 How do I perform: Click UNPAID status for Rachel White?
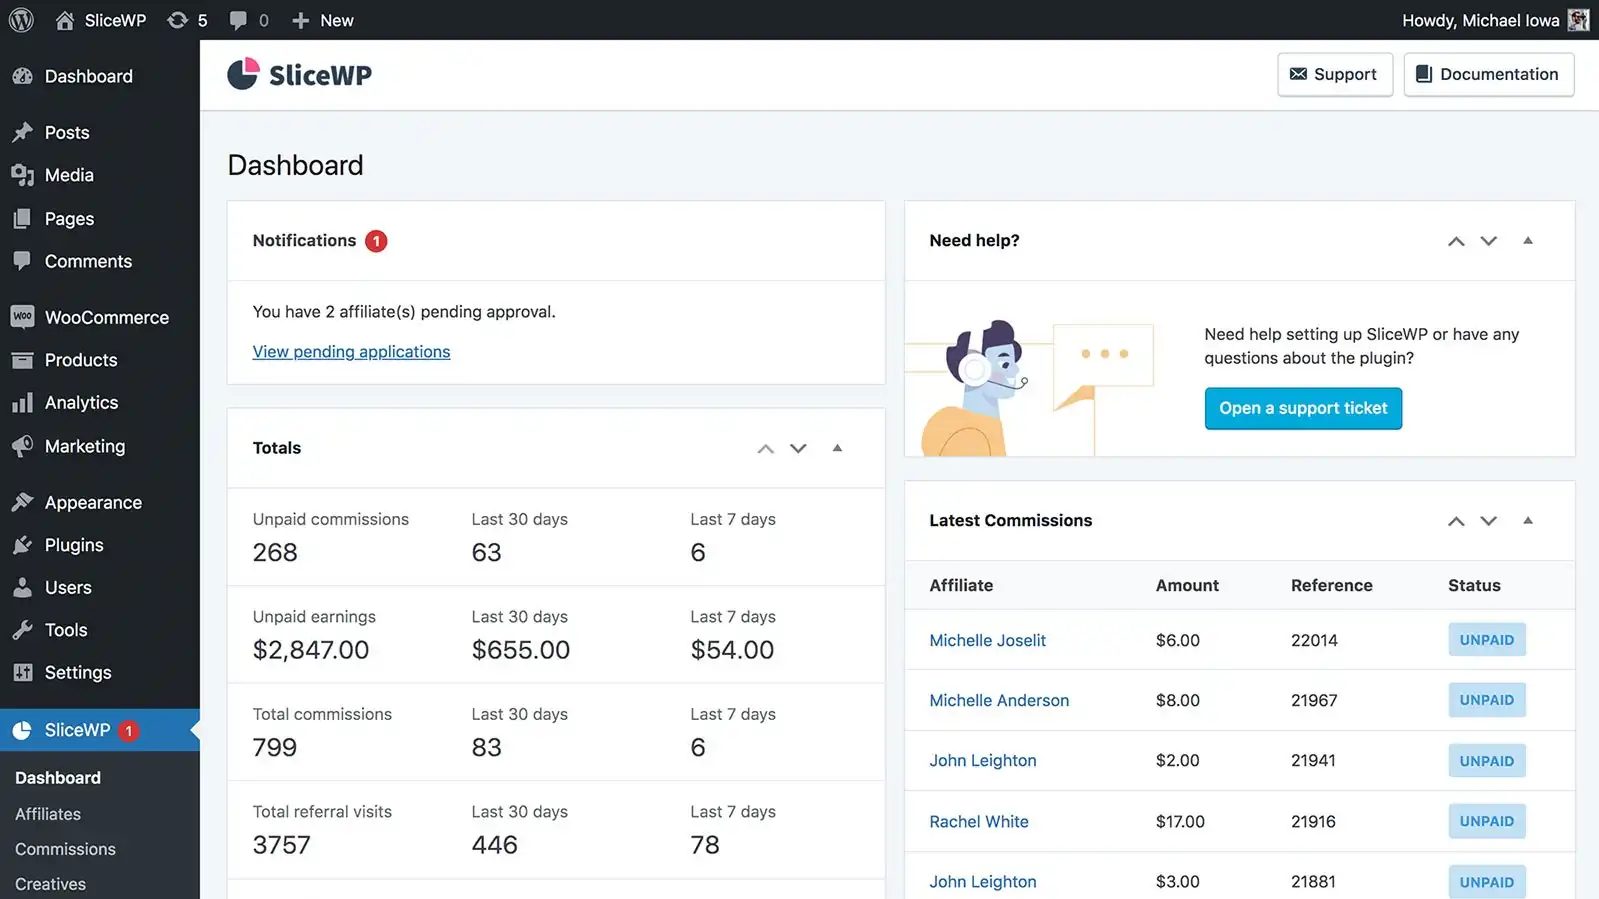pyautogui.click(x=1487, y=821)
